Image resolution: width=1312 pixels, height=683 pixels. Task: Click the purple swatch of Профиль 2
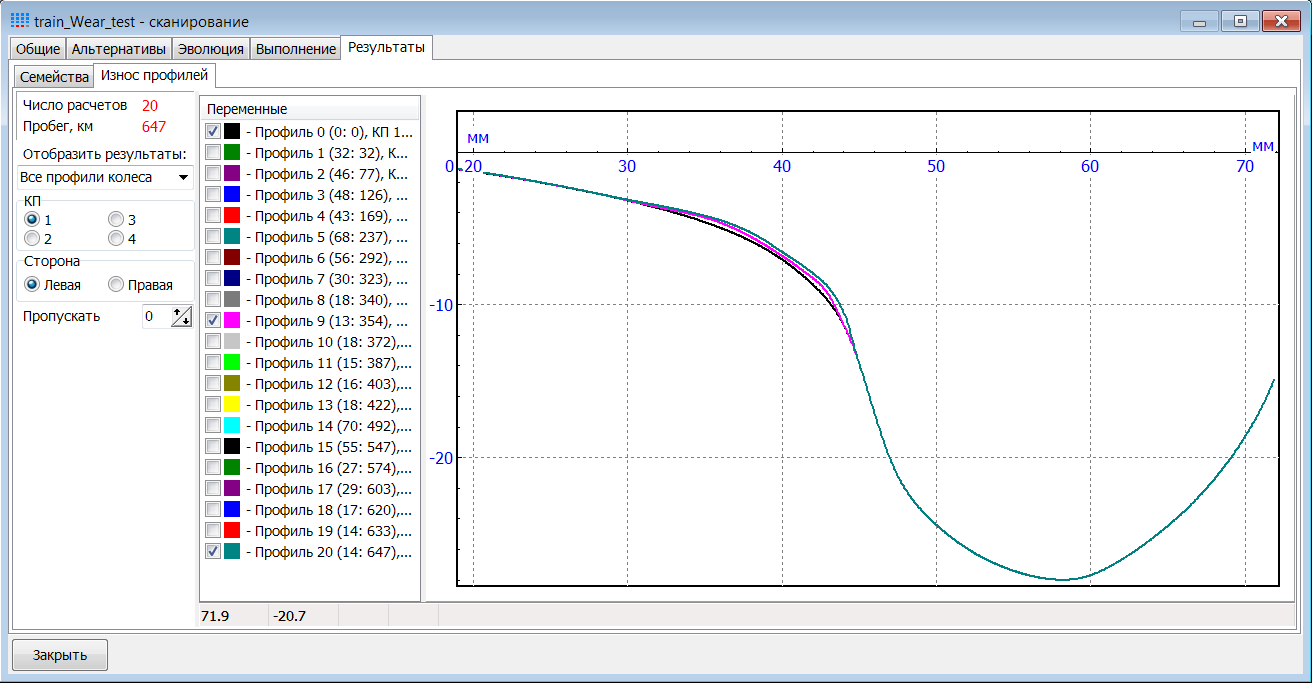232,173
